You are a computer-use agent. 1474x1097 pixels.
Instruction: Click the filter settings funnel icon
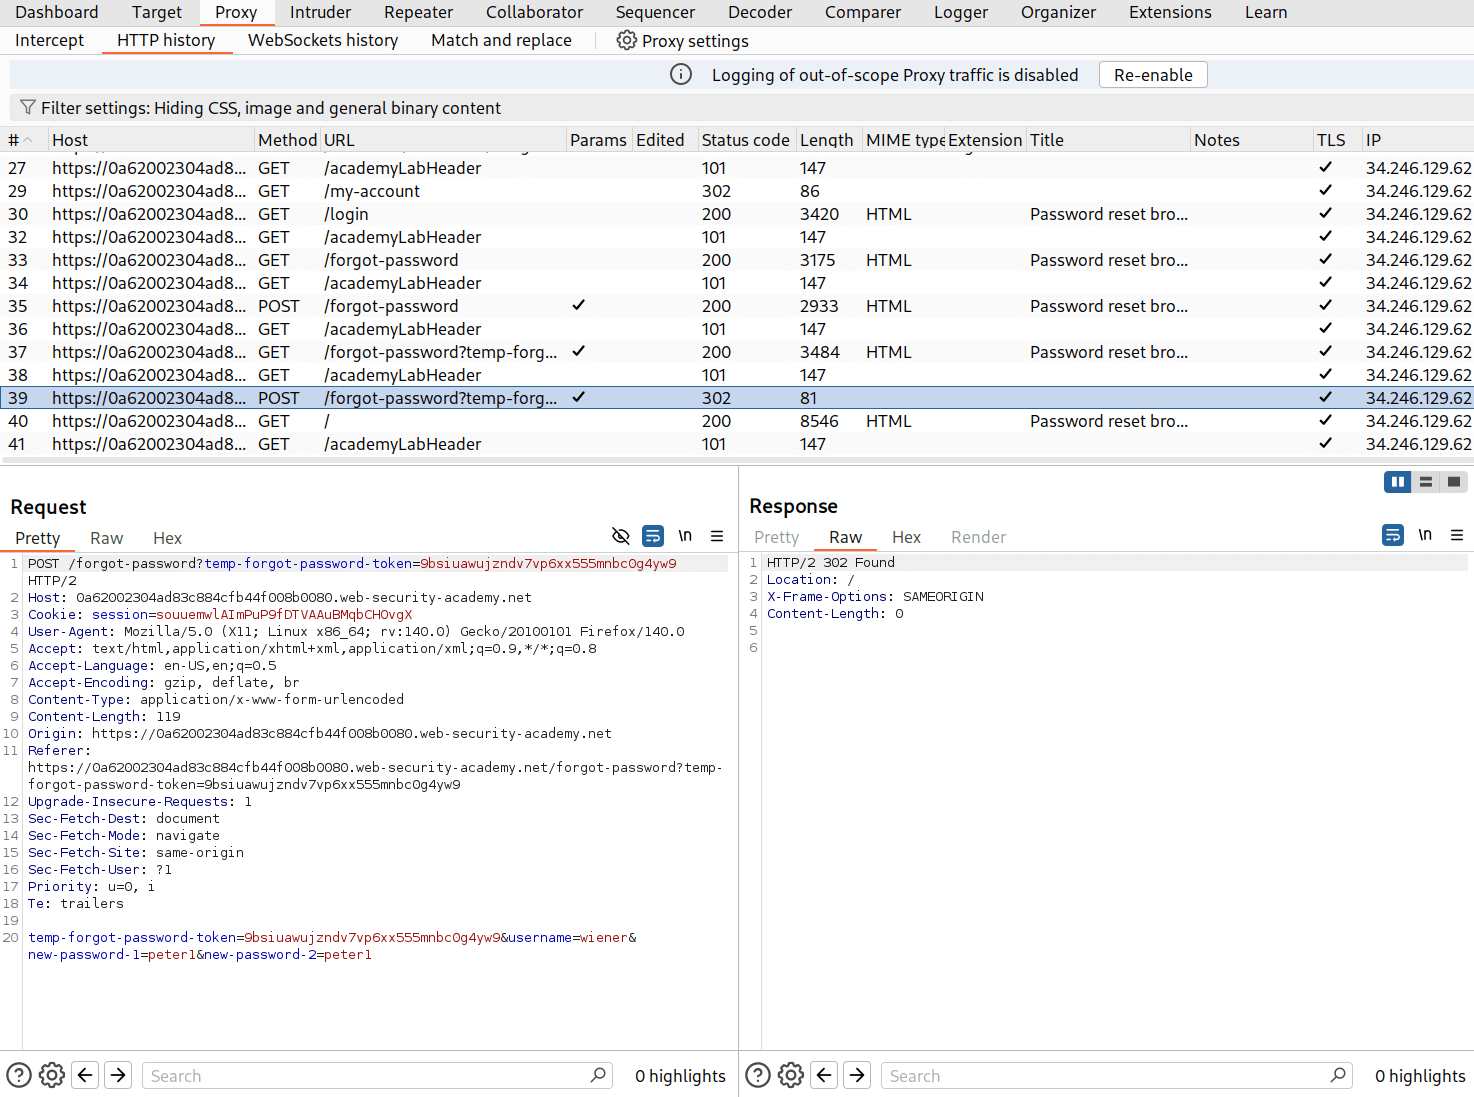27,107
